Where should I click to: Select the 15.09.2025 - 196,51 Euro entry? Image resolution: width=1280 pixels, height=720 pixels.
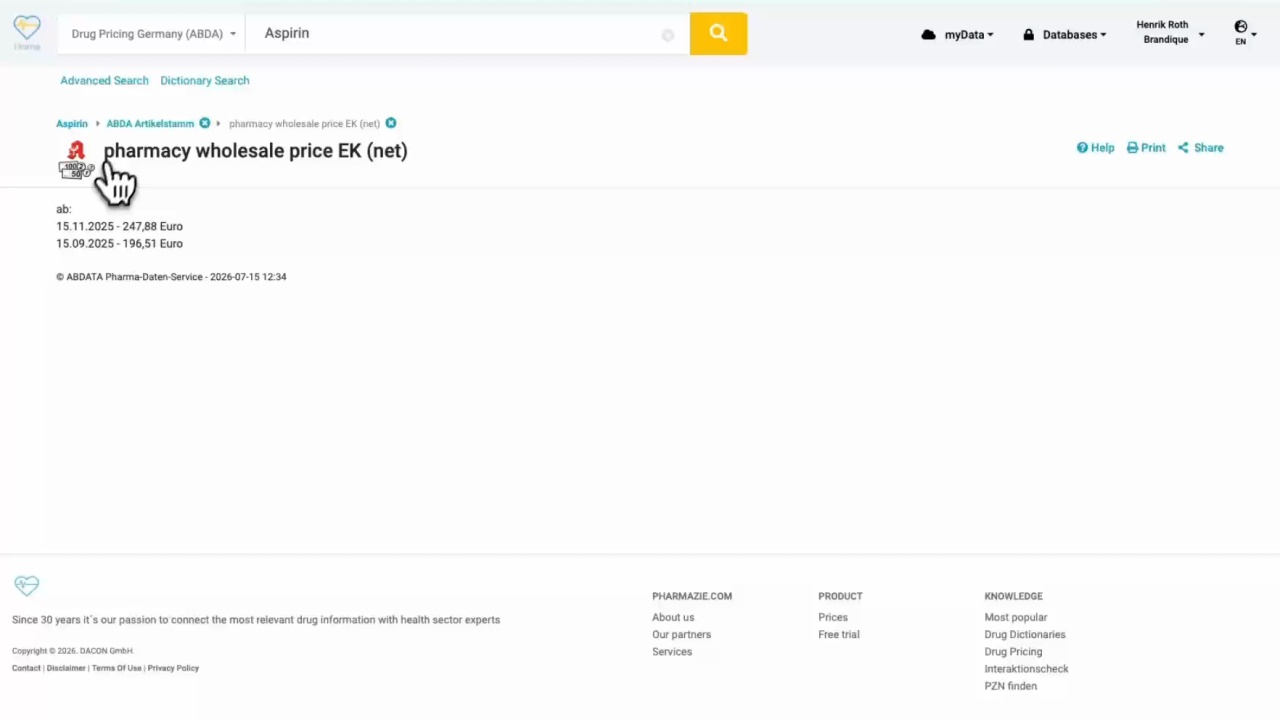coord(119,244)
